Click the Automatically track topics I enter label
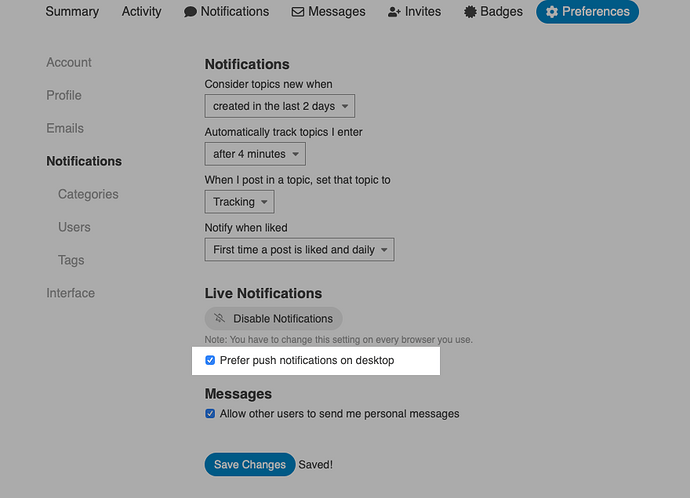This screenshot has height=498, width=690. pyautogui.click(x=283, y=132)
